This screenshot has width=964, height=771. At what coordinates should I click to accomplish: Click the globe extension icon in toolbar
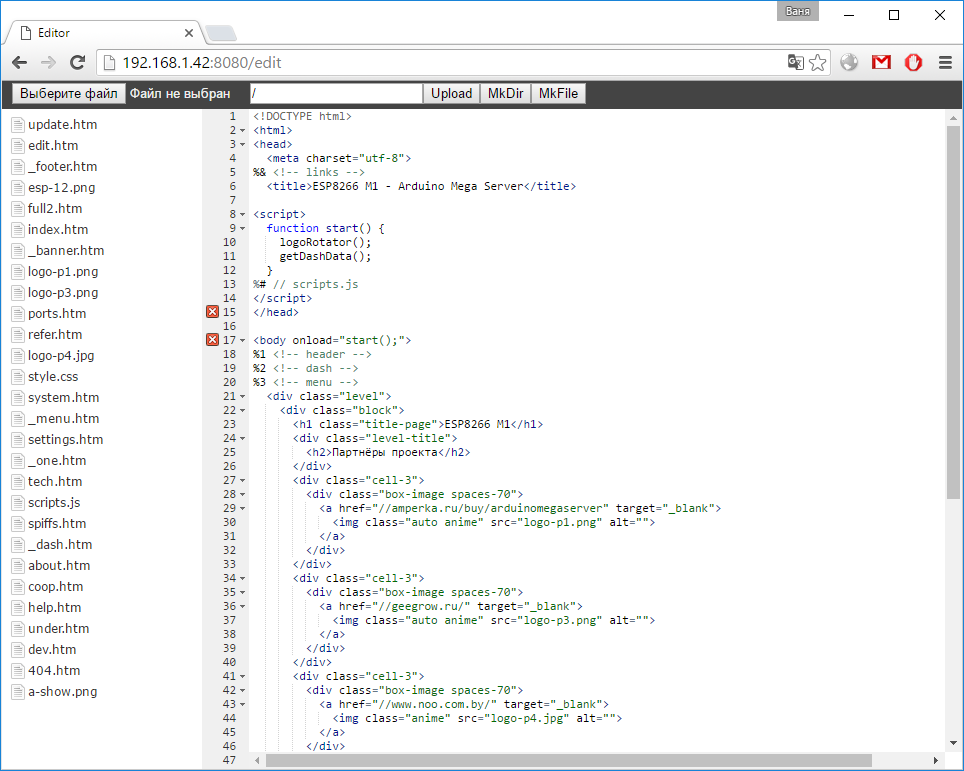tap(849, 63)
